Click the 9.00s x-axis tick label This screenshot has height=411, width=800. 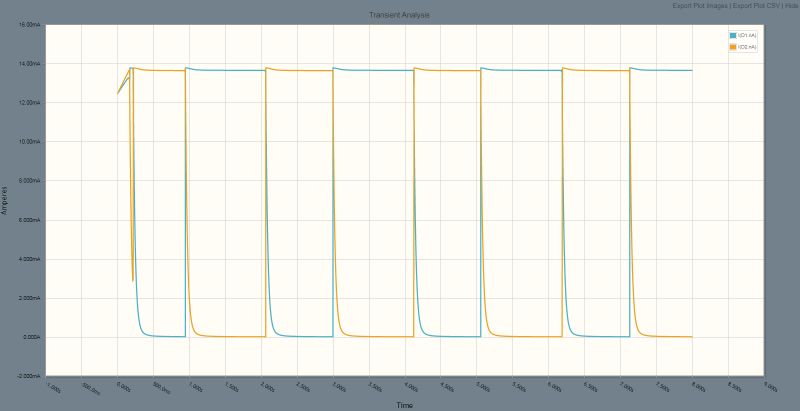pos(770,387)
